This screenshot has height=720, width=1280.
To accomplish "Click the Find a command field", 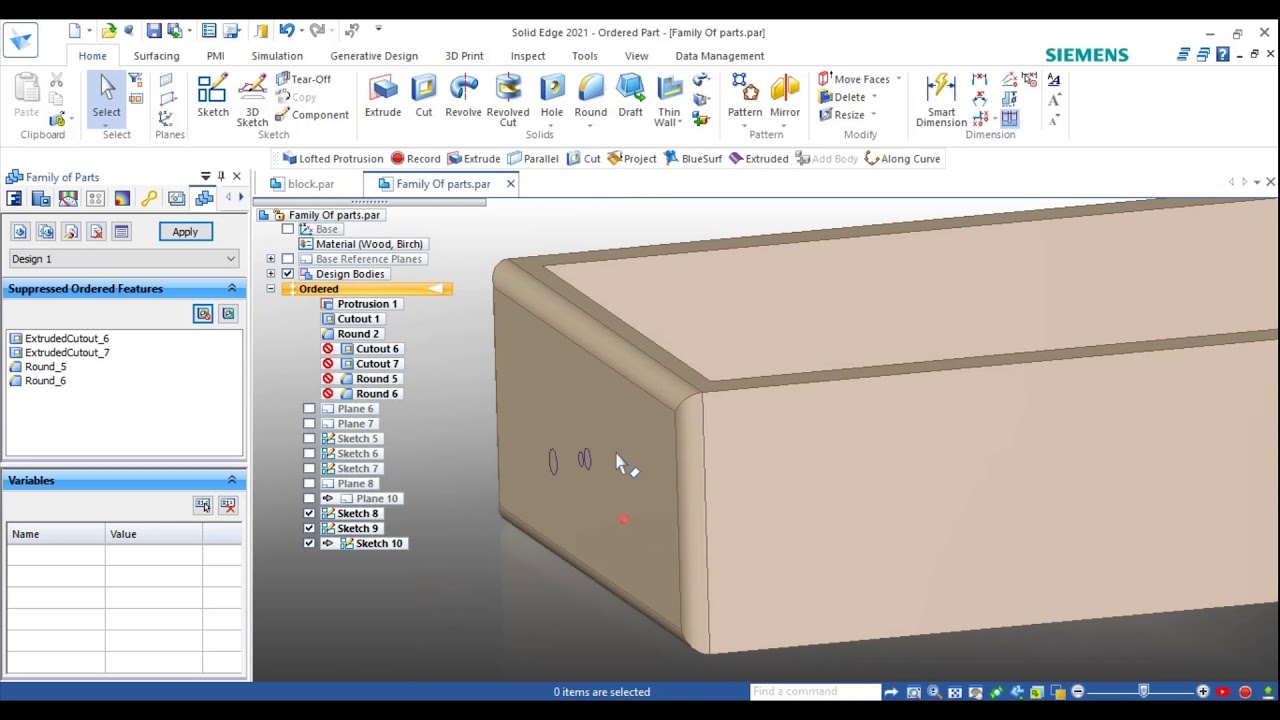I will [814, 692].
